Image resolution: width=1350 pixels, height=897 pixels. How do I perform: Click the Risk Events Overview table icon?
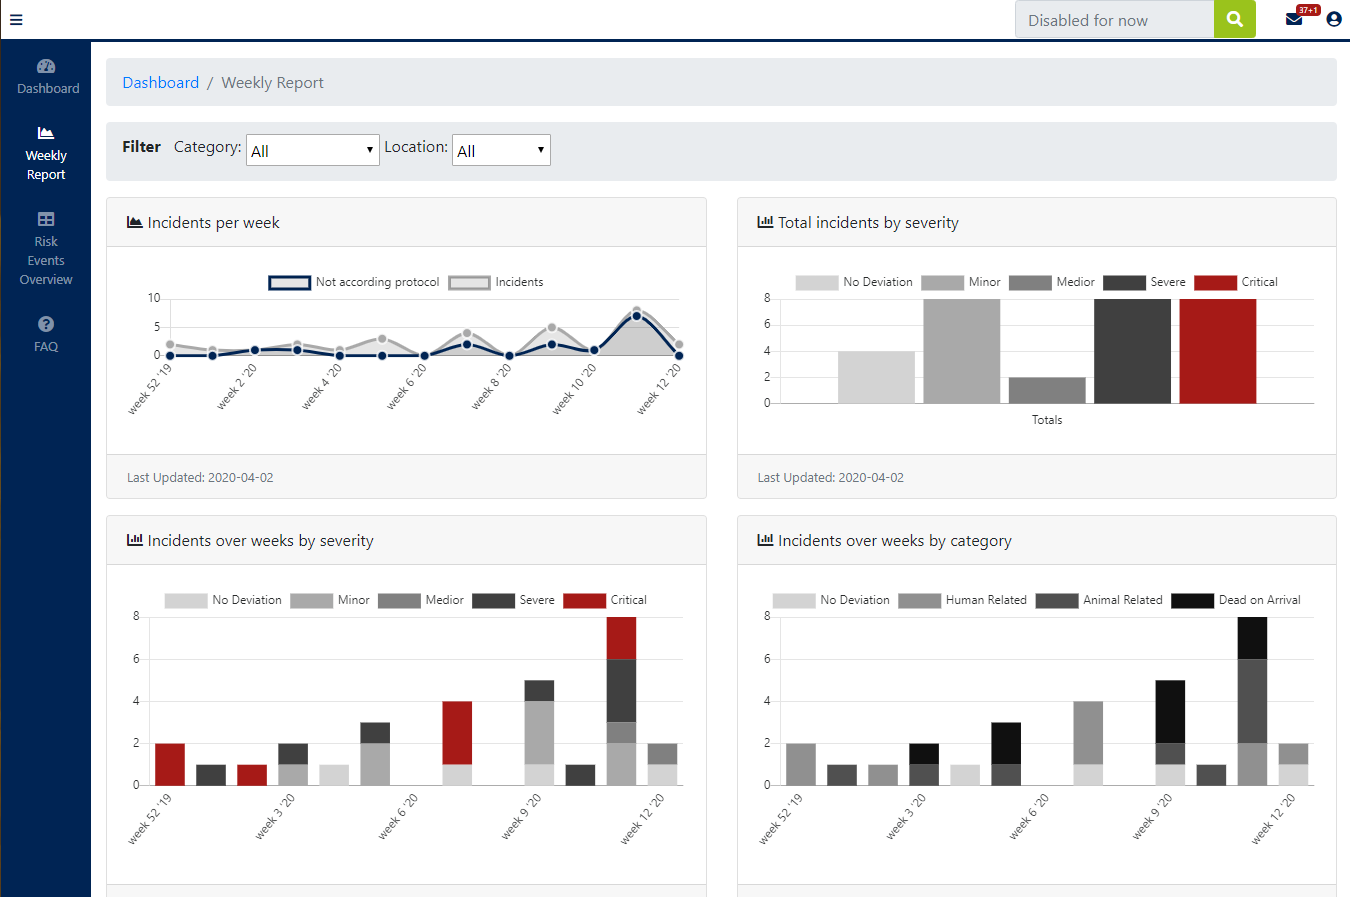(46, 219)
